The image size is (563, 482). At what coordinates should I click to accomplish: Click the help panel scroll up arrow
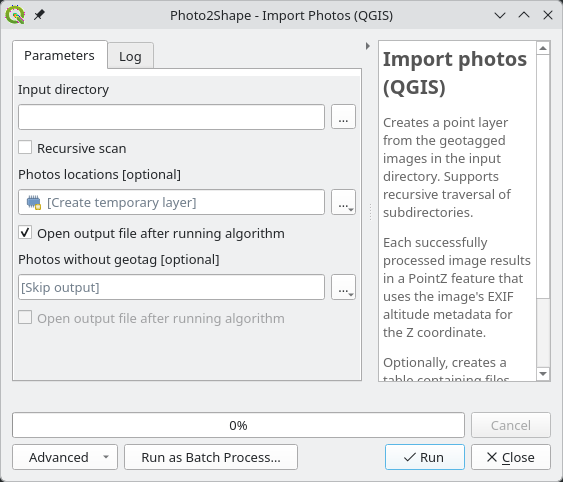pos(543,48)
